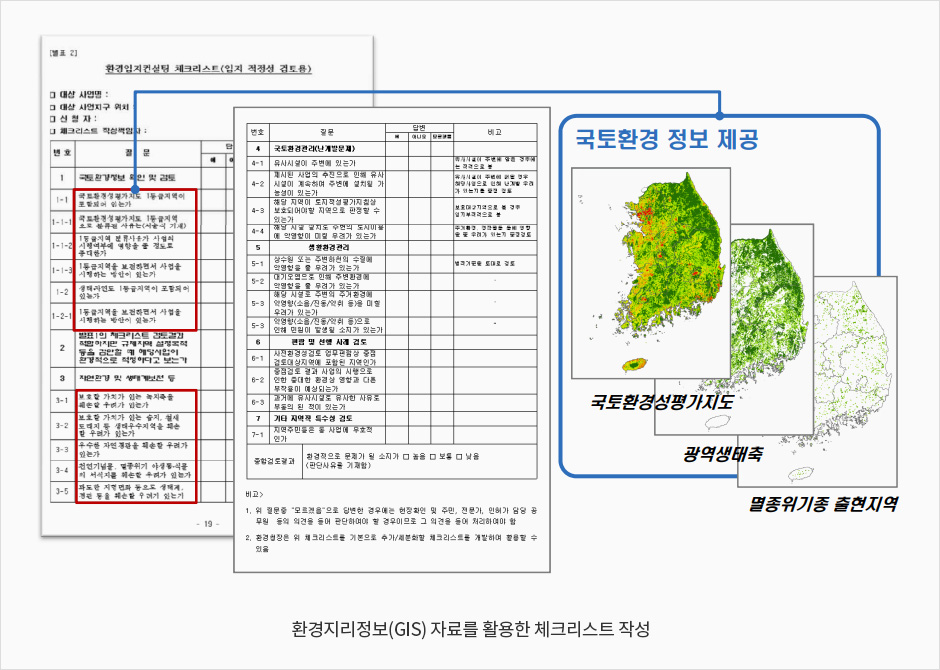This screenshot has width=940, height=670.
Task: Click the 번호 header in second checklist
Action: [258, 132]
